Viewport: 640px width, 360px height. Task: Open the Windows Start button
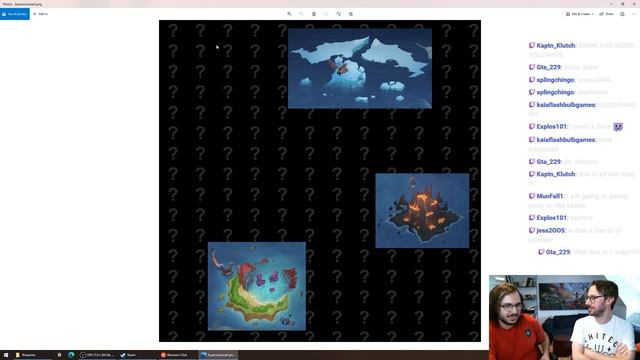tap(6, 355)
